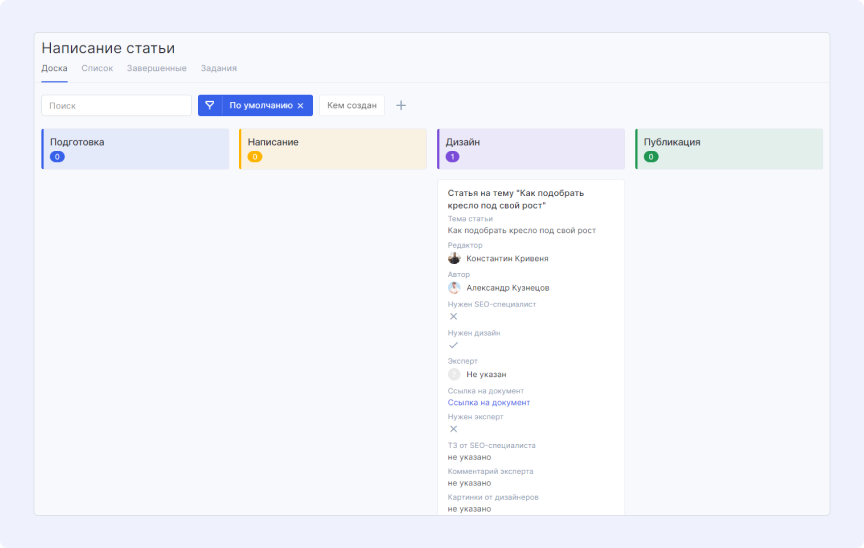Viewport: 864px width, 548px height.
Task: Click Константин Кривеня's avatar
Action: click(454, 258)
